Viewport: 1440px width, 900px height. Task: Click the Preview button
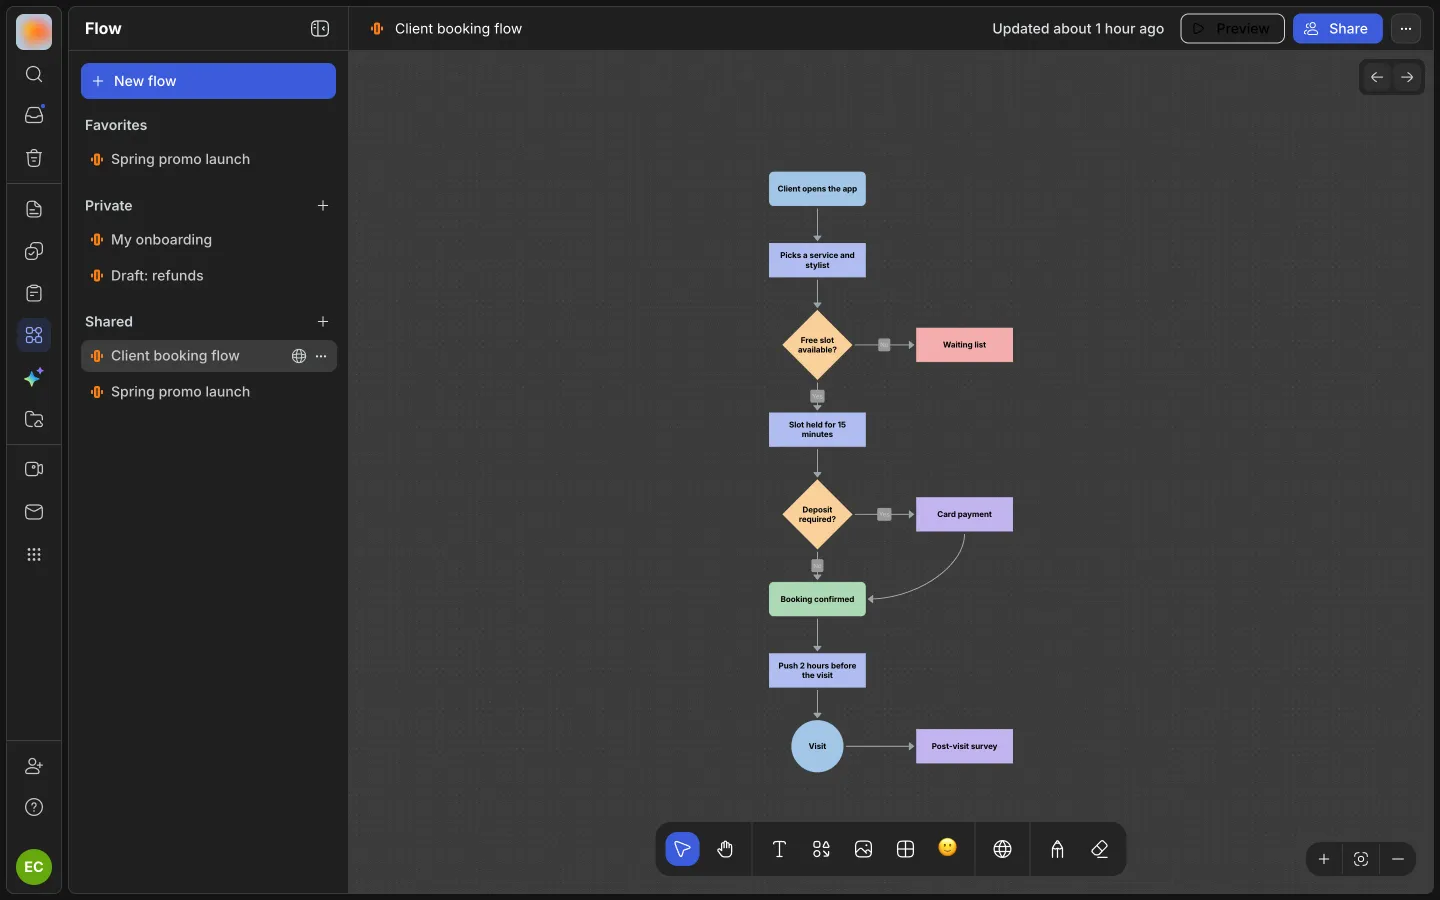1232,29
